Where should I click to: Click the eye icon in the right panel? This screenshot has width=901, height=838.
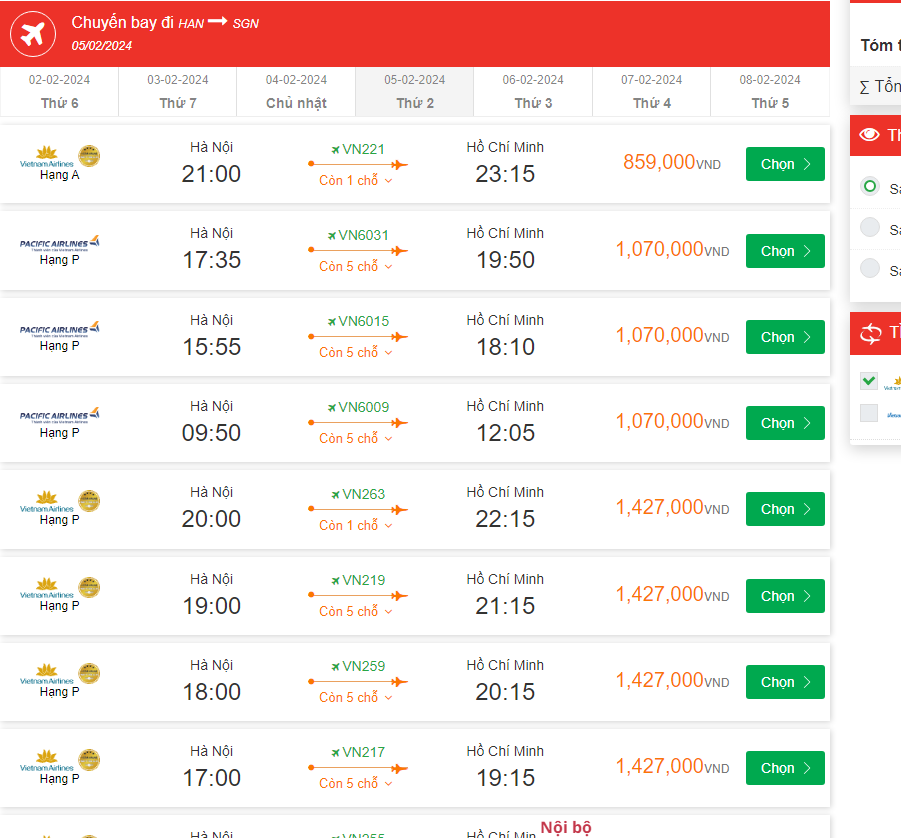click(869, 136)
